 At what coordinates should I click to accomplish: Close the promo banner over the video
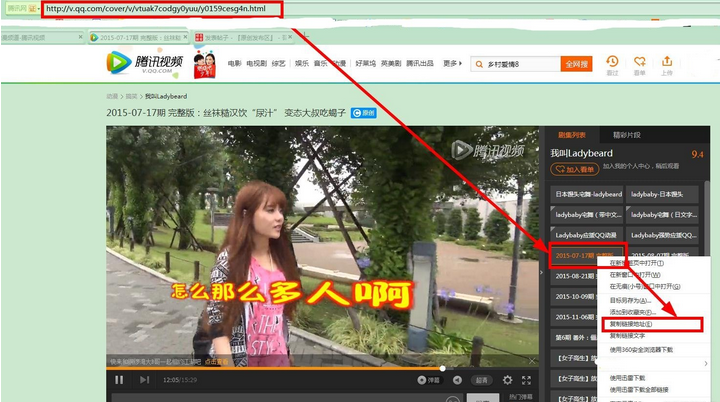[532, 361]
